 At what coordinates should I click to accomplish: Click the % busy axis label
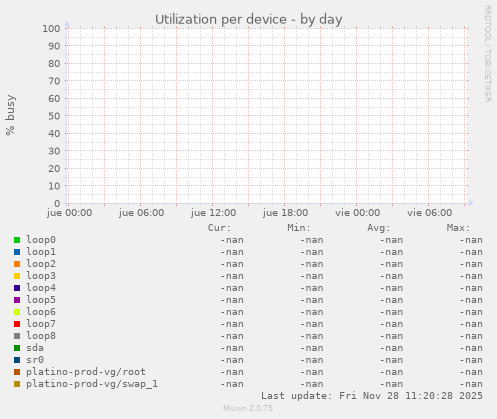pyautogui.click(x=10, y=115)
